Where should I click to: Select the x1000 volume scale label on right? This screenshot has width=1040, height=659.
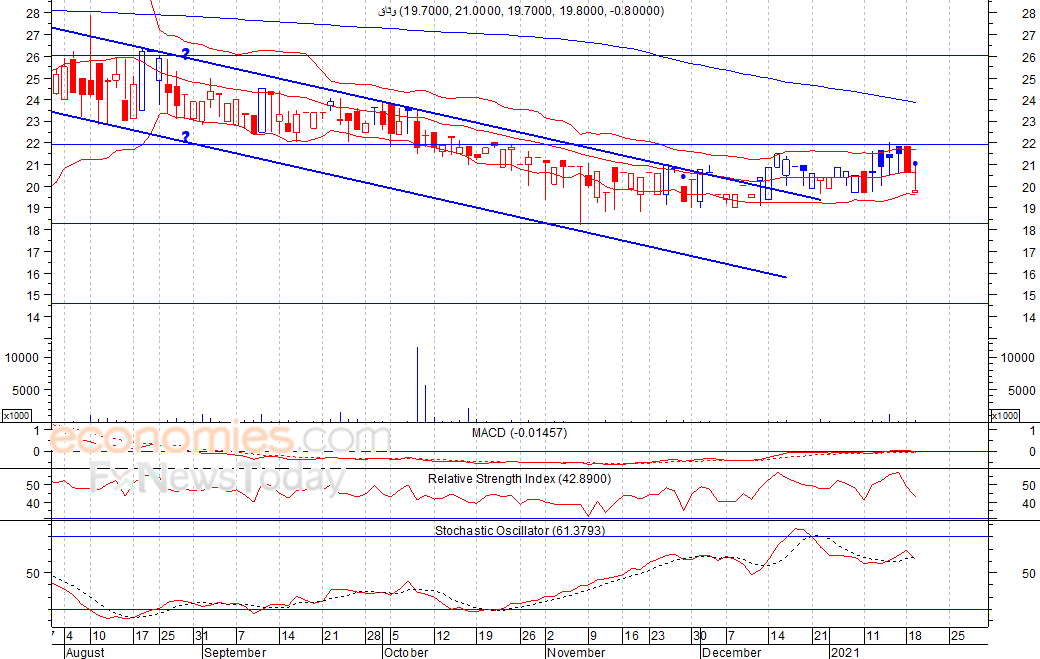tap(1004, 415)
